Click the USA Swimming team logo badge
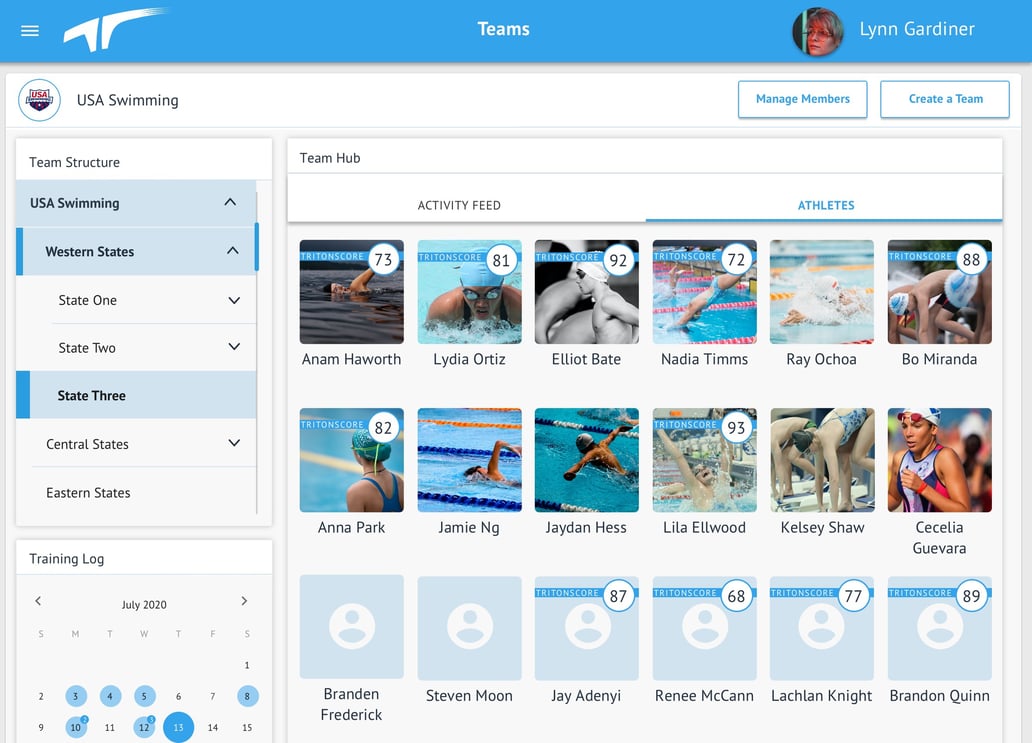Viewport: 1032px width, 743px height. (x=38, y=100)
